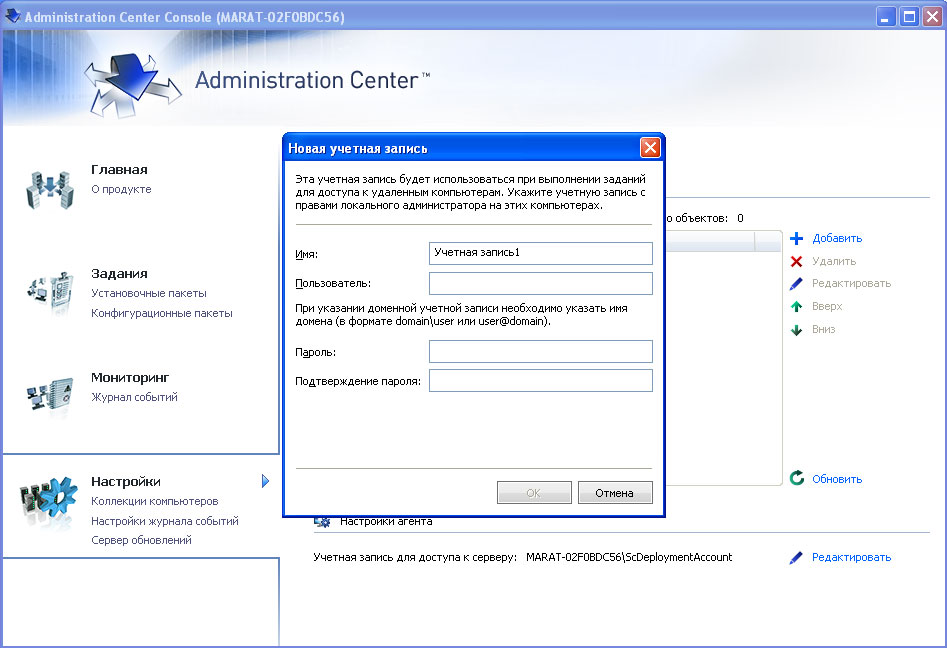Open Установочные пакеты
The image size is (947, 648).
coord(149,293)
